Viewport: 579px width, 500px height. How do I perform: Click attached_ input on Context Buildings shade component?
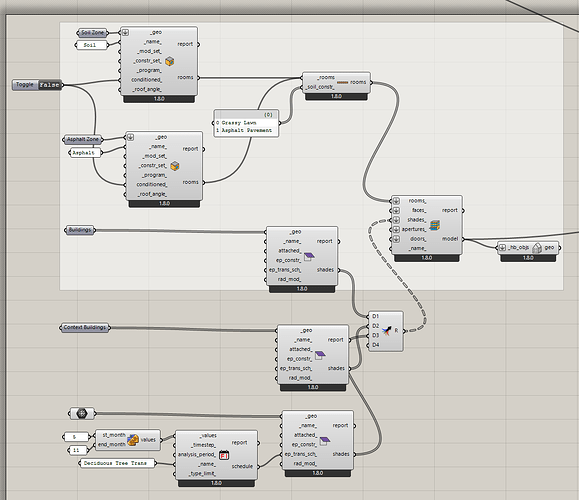(x=301, y=349)
